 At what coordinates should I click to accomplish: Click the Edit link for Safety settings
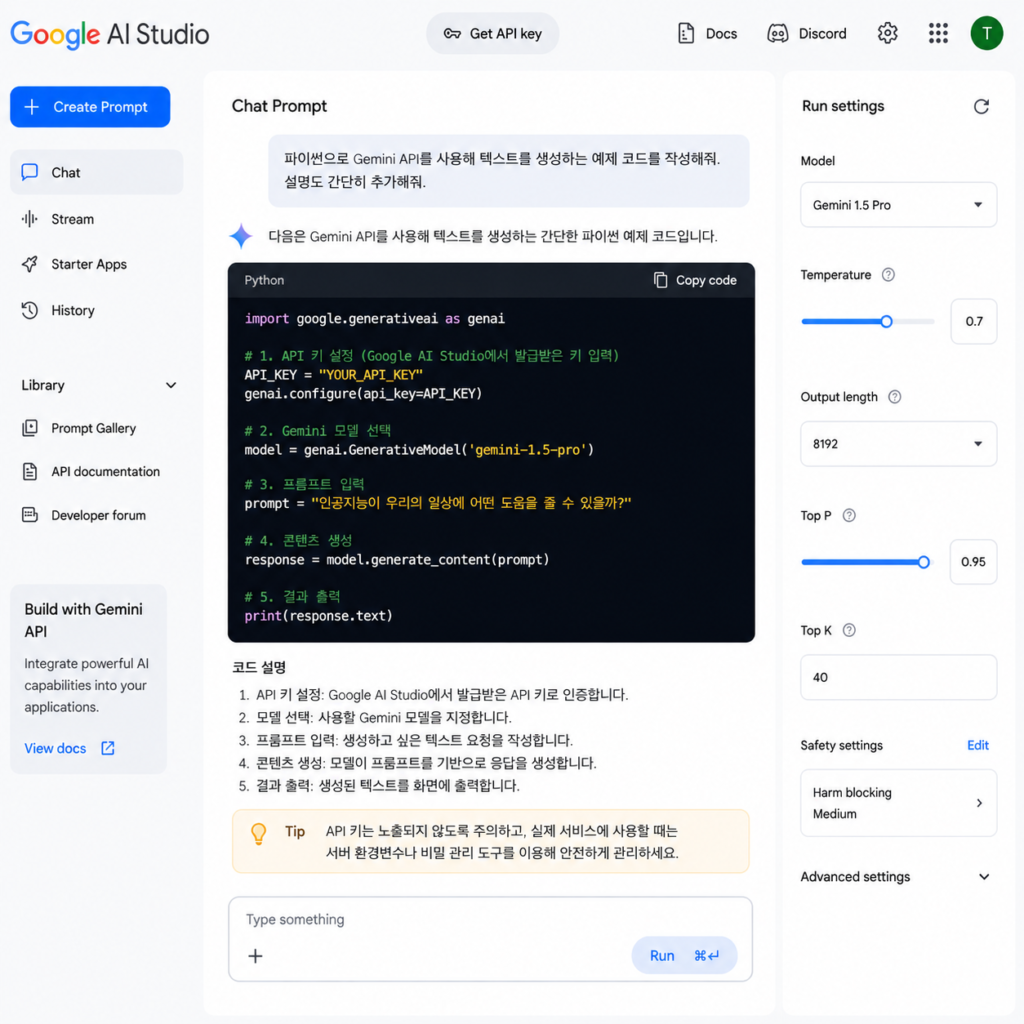coord(978,745)
